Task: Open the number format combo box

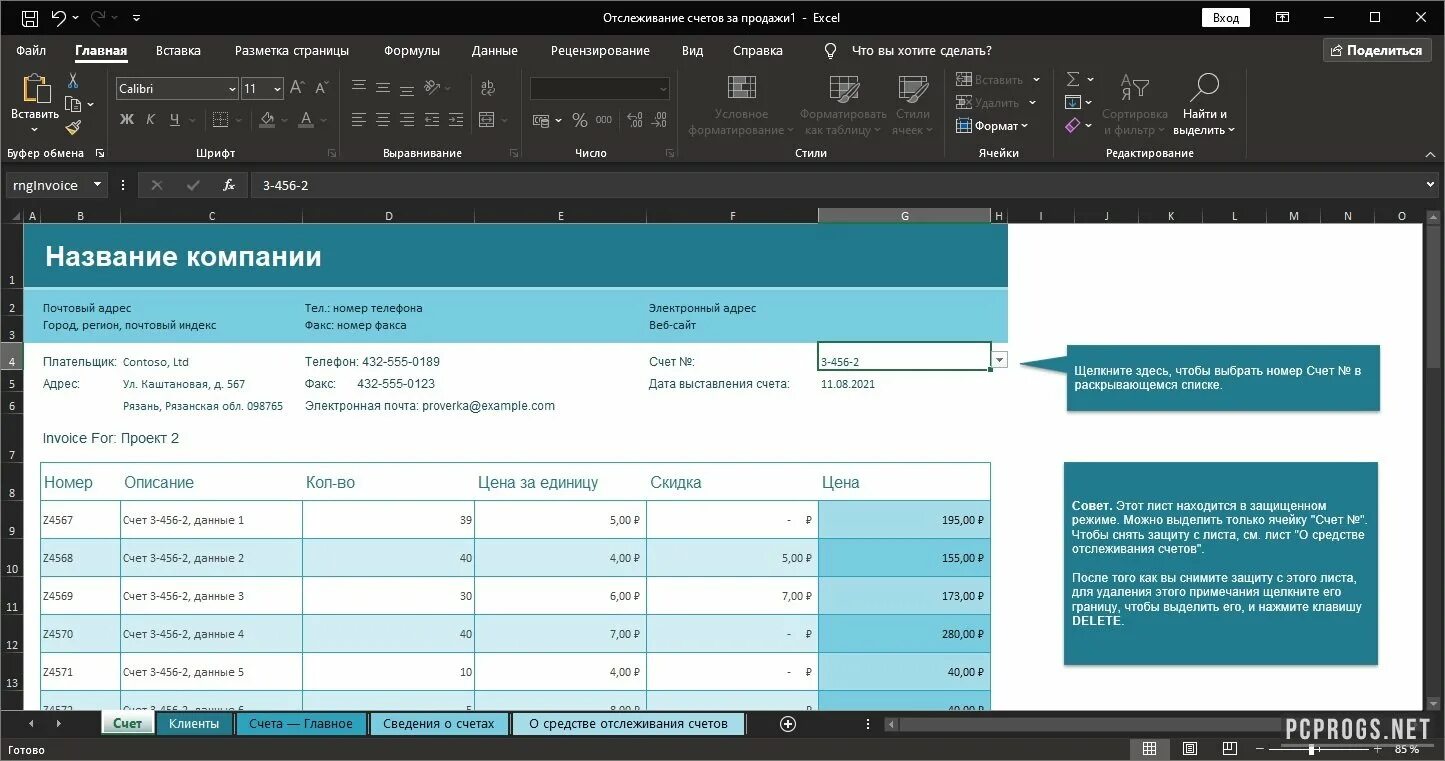Action: [600, 89]
